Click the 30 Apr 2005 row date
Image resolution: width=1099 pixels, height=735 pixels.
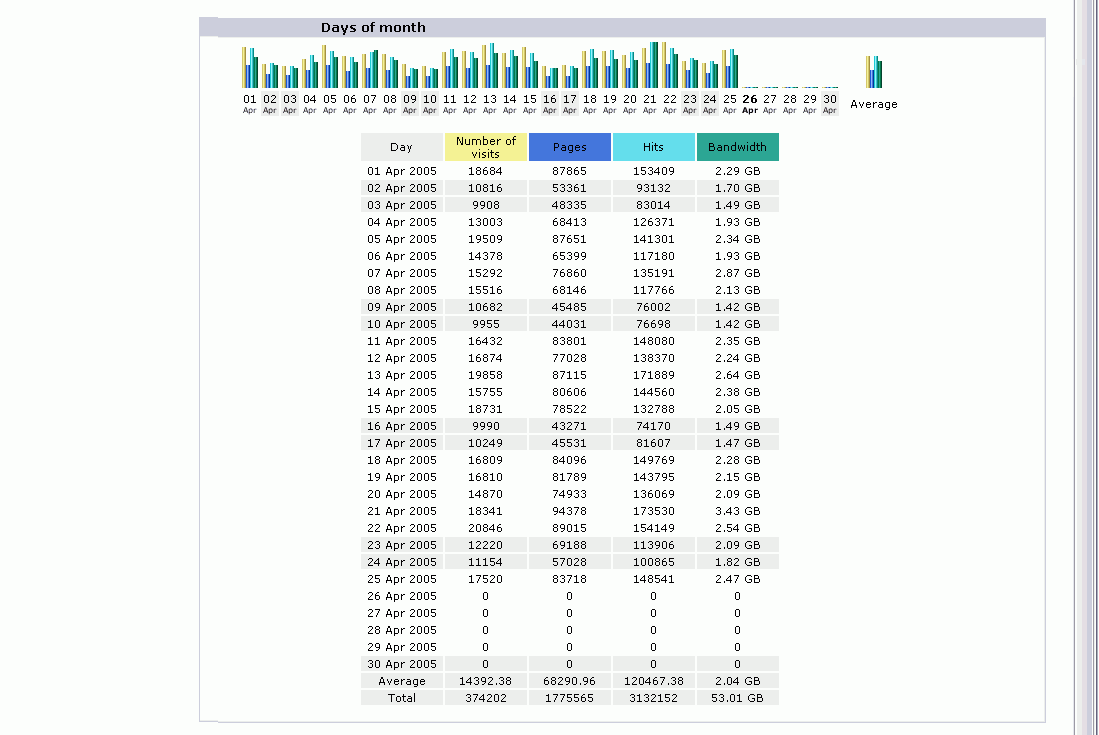point(401,664)
